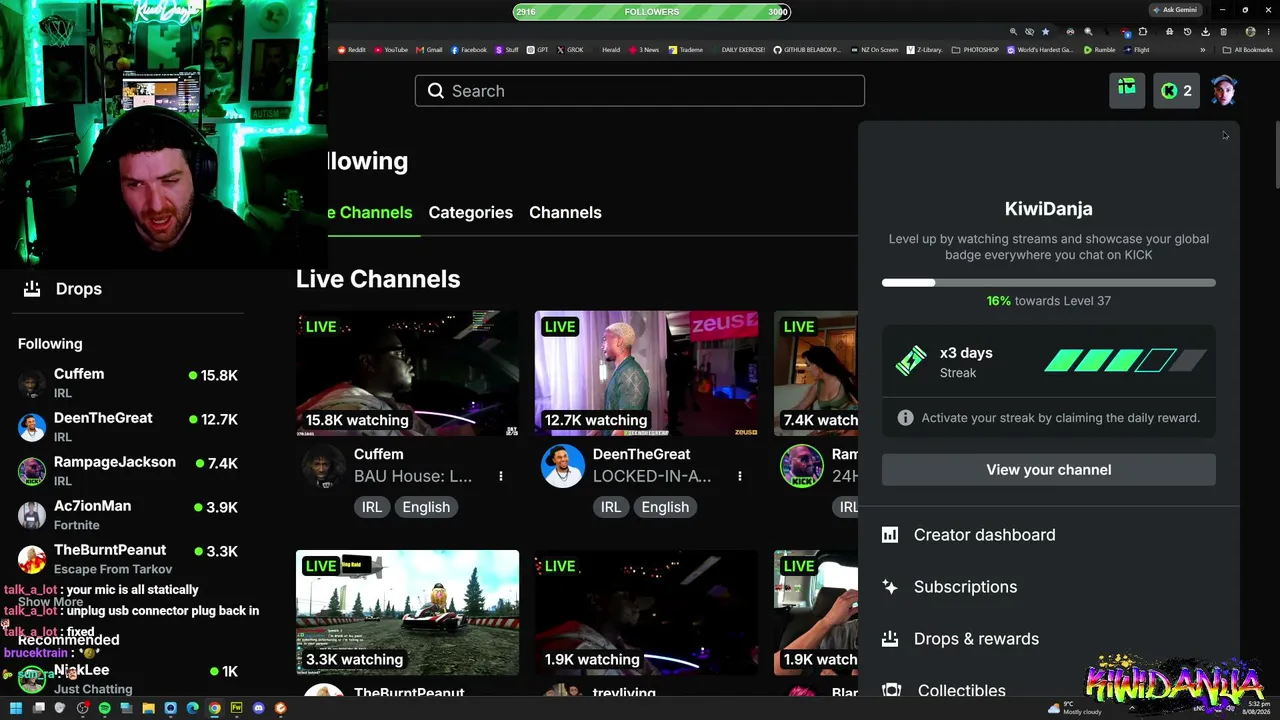Open the YouTube bookmark

click(391, 50)
